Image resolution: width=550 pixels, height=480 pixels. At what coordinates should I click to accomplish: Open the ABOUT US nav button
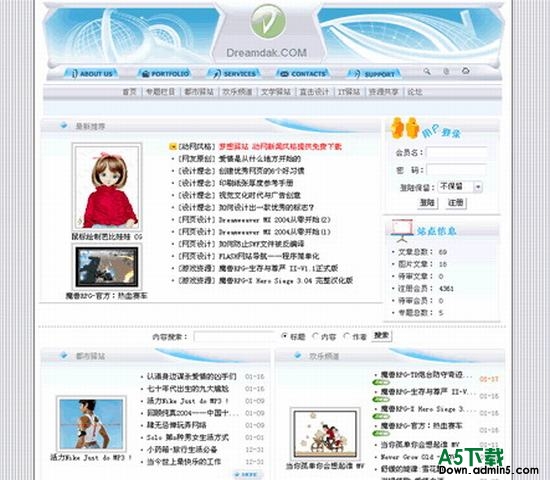tap(92, 74)
